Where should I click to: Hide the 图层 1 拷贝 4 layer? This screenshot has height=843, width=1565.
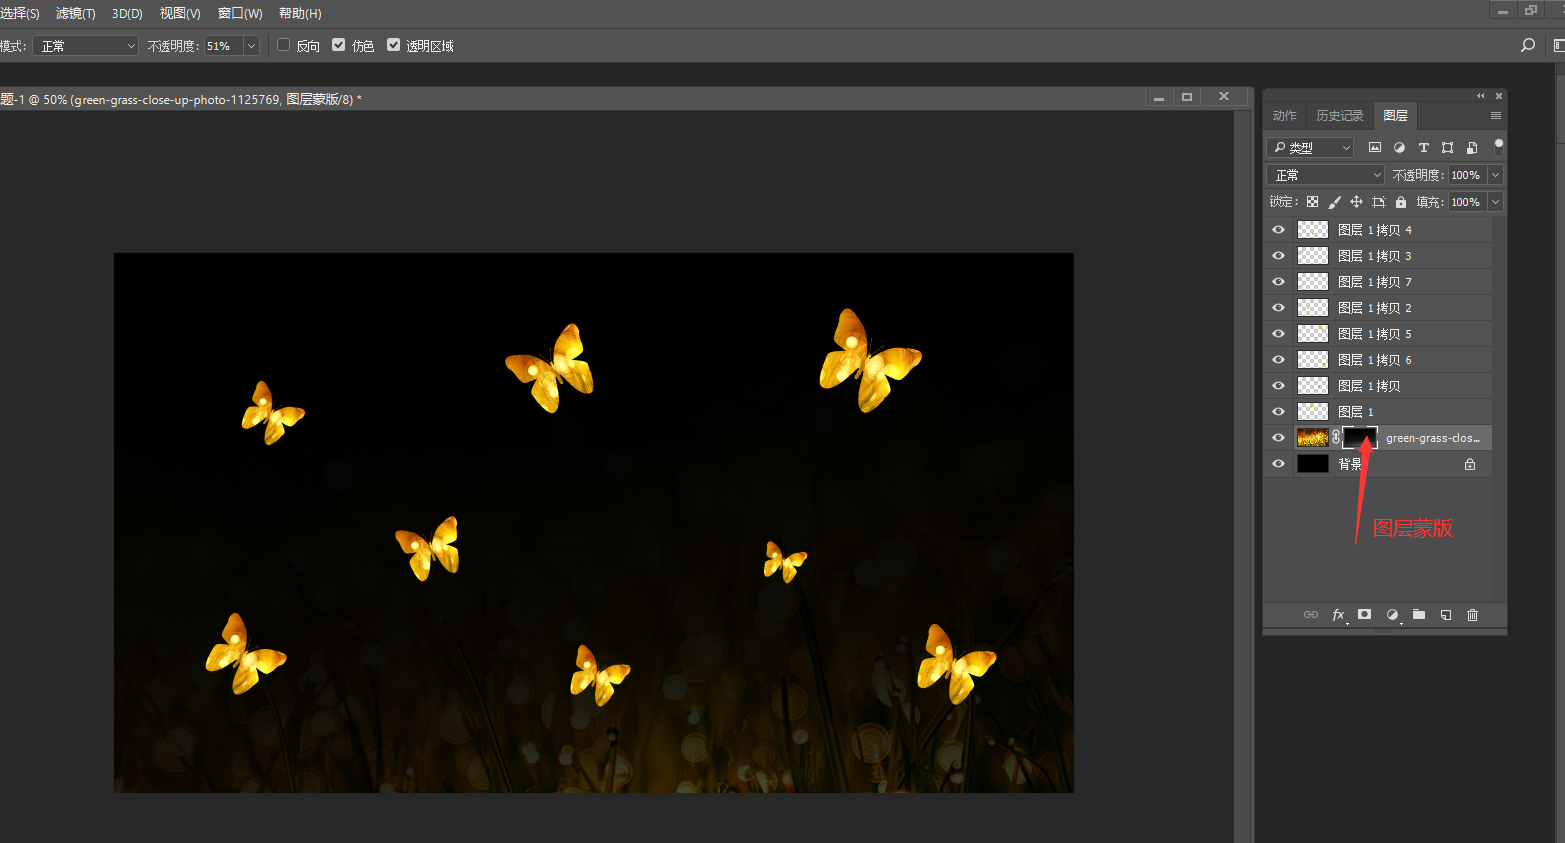tap(1278, 230)
